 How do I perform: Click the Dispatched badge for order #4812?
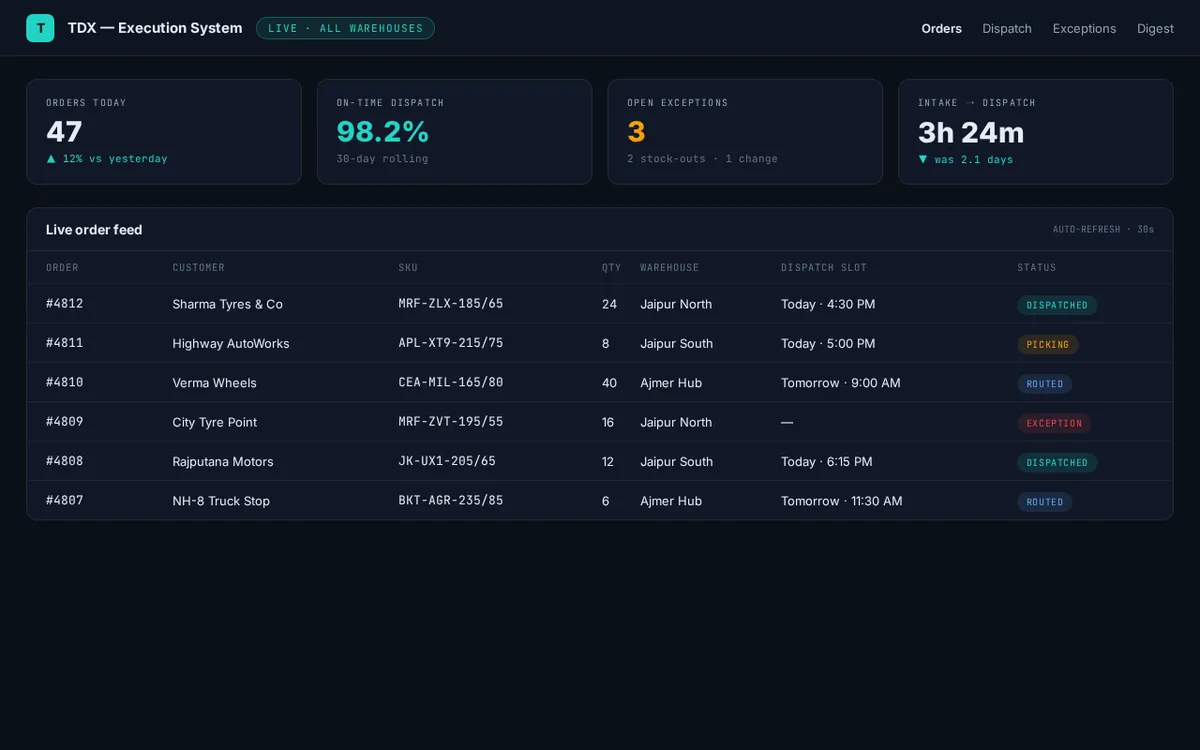pos(1057,305)
